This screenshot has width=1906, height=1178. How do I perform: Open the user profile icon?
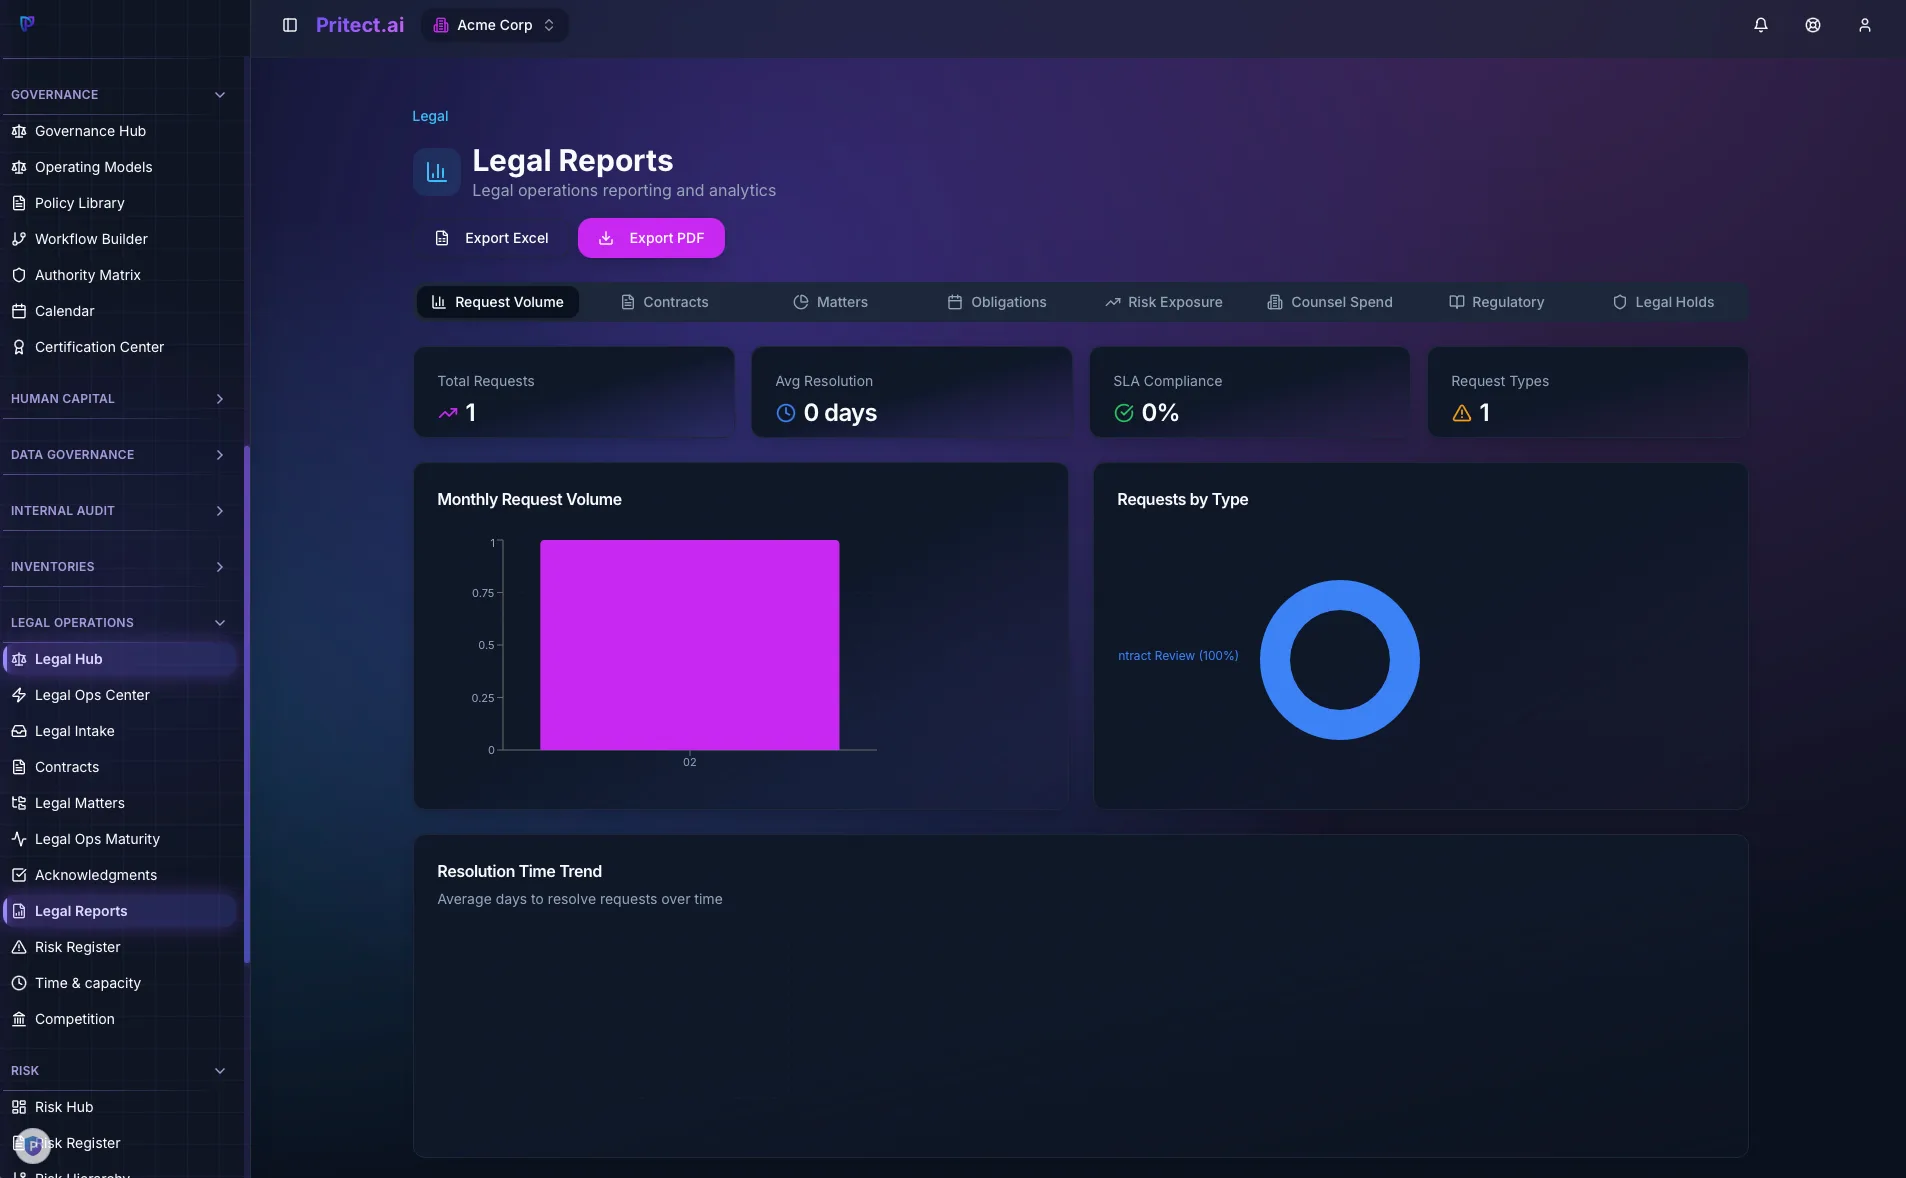click(x=1865, y=25)
